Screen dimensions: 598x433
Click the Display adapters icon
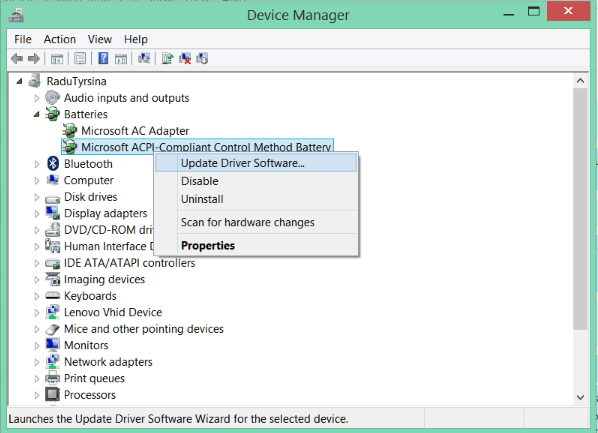tap(53, 213)
